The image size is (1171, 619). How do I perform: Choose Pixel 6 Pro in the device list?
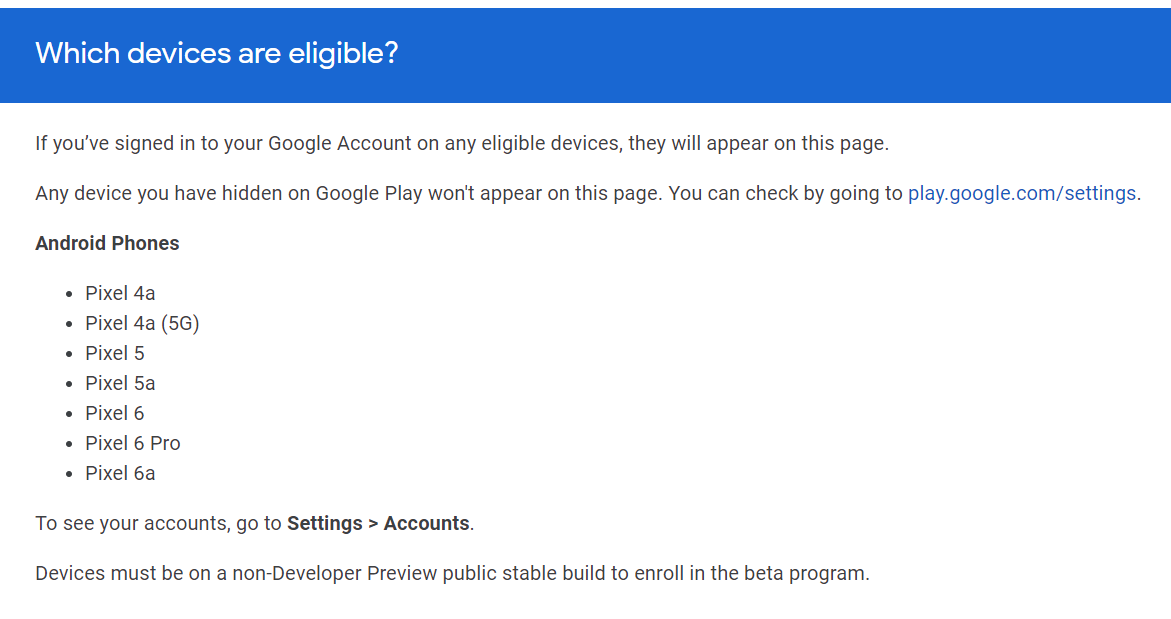pyautogui.click(x=133, y=443)
